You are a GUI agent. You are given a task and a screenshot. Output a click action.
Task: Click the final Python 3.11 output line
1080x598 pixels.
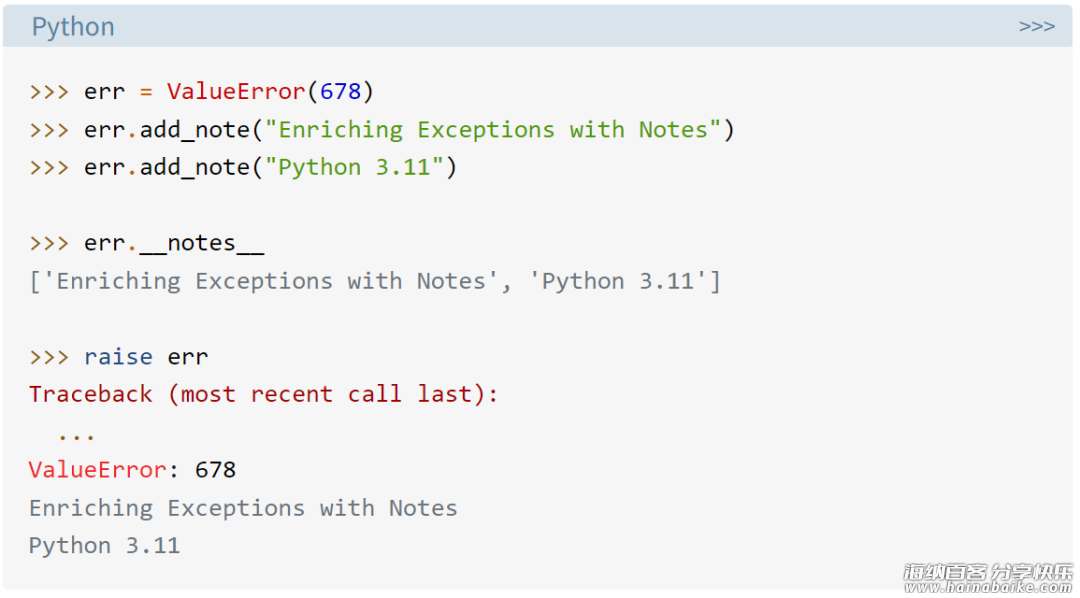point(104,546)
